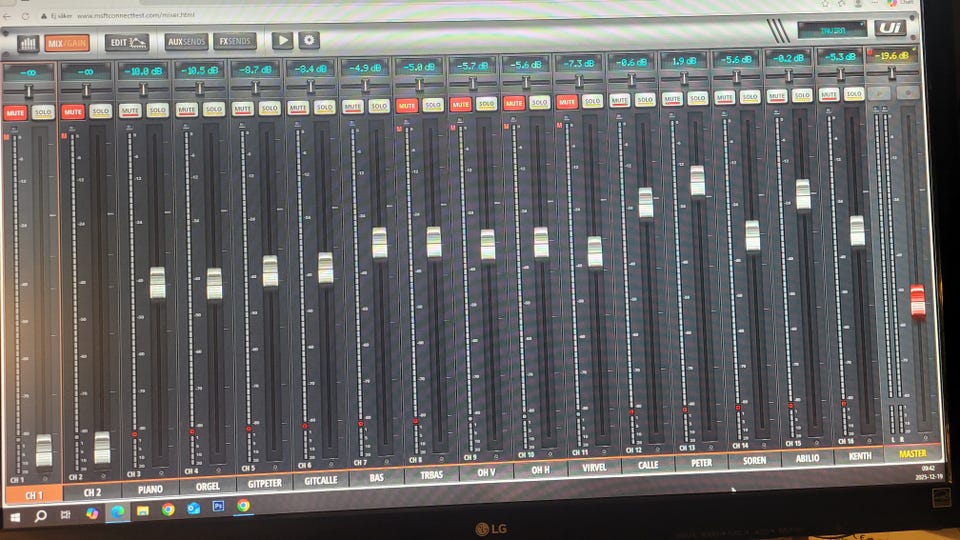Click the PIANO channel fader handle
The image size is (960, 540).
(x=157, y=283)
